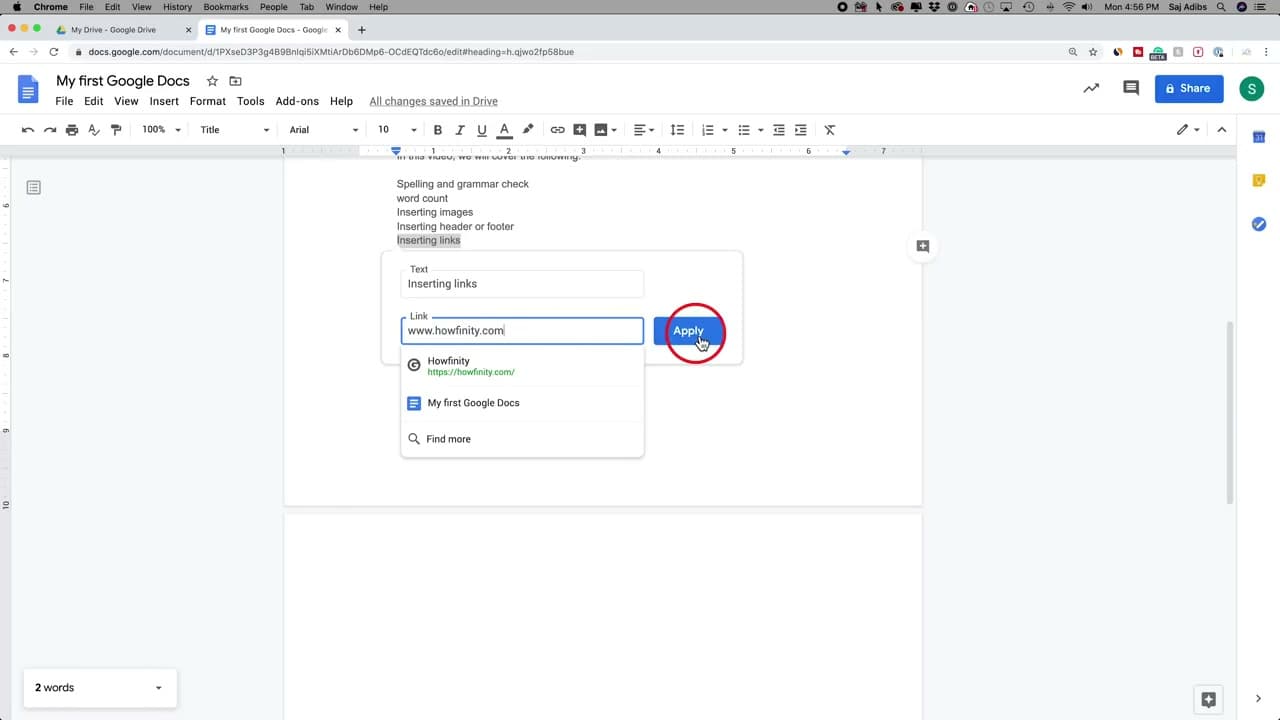Open the Docs home icon
This screenshot has width=1280, height=720.
28,89
